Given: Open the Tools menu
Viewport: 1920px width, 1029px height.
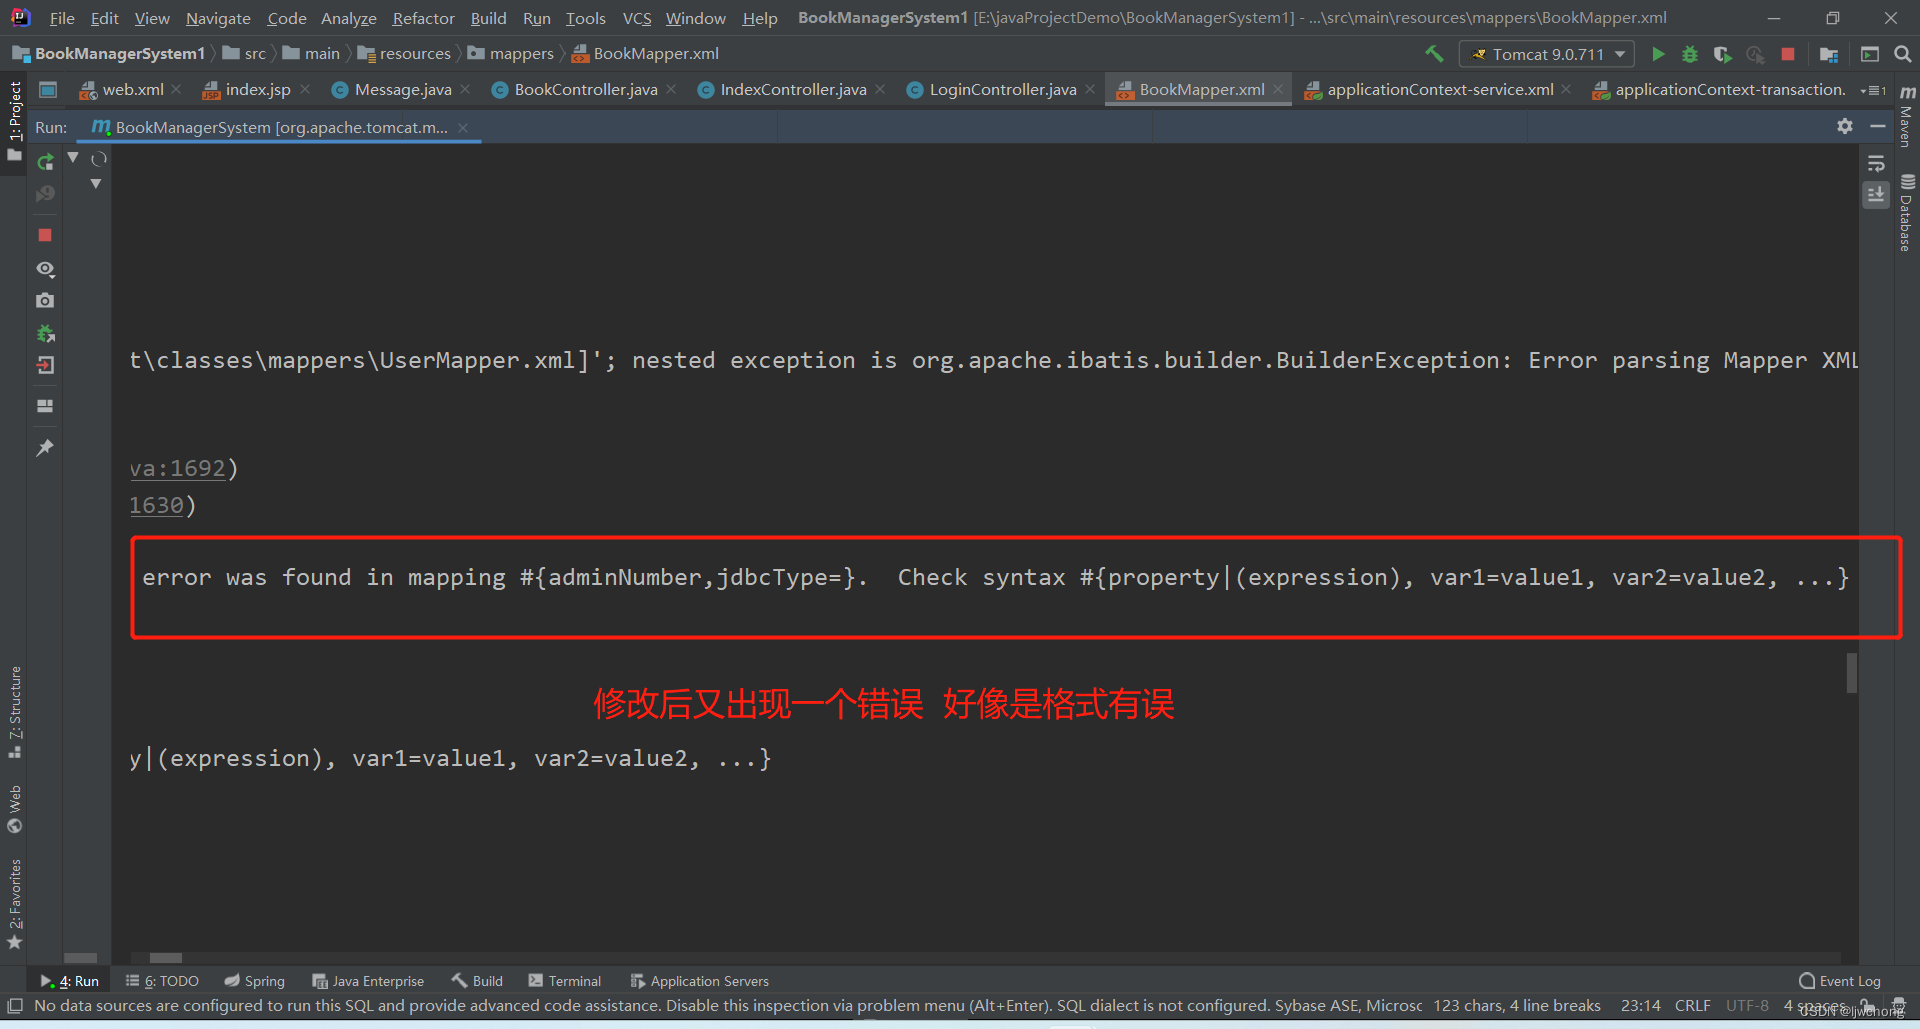Looking at the screenshot, I should (x=585, y=18).
